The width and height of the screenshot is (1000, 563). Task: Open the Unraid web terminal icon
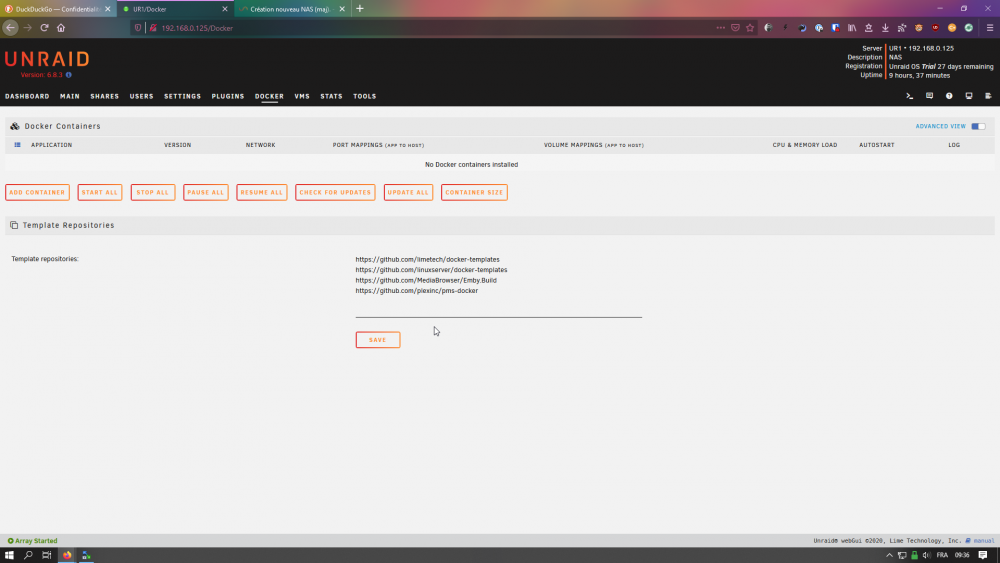(909, 96)
